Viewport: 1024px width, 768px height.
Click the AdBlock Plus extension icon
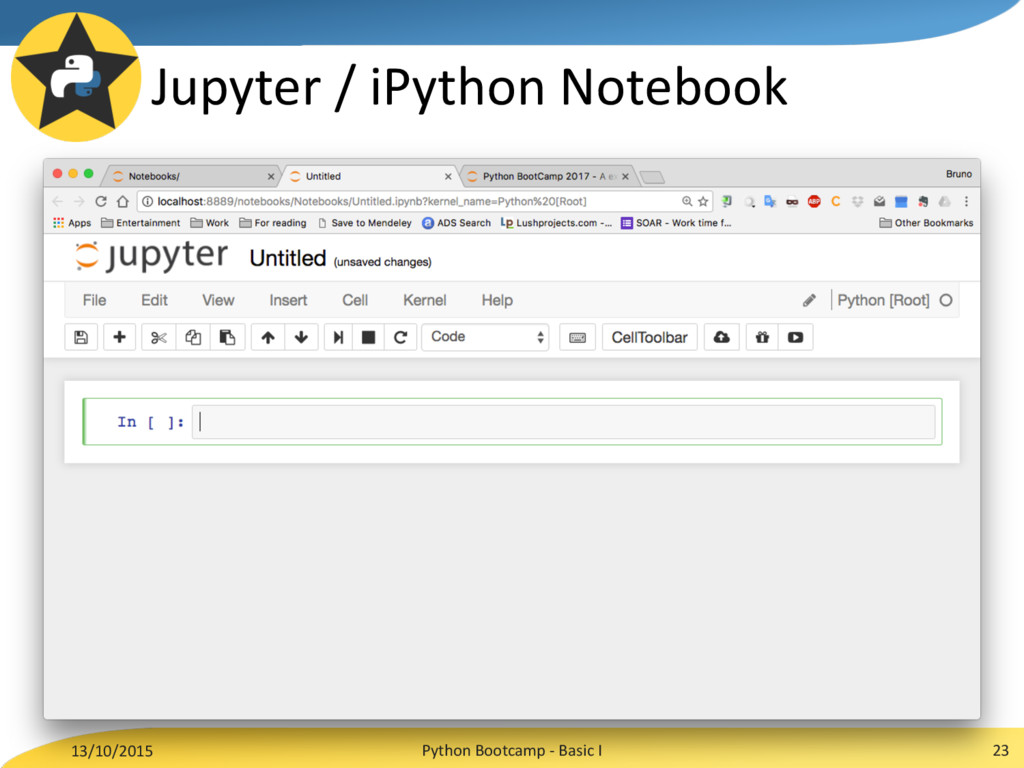click(x=814, y=202)
